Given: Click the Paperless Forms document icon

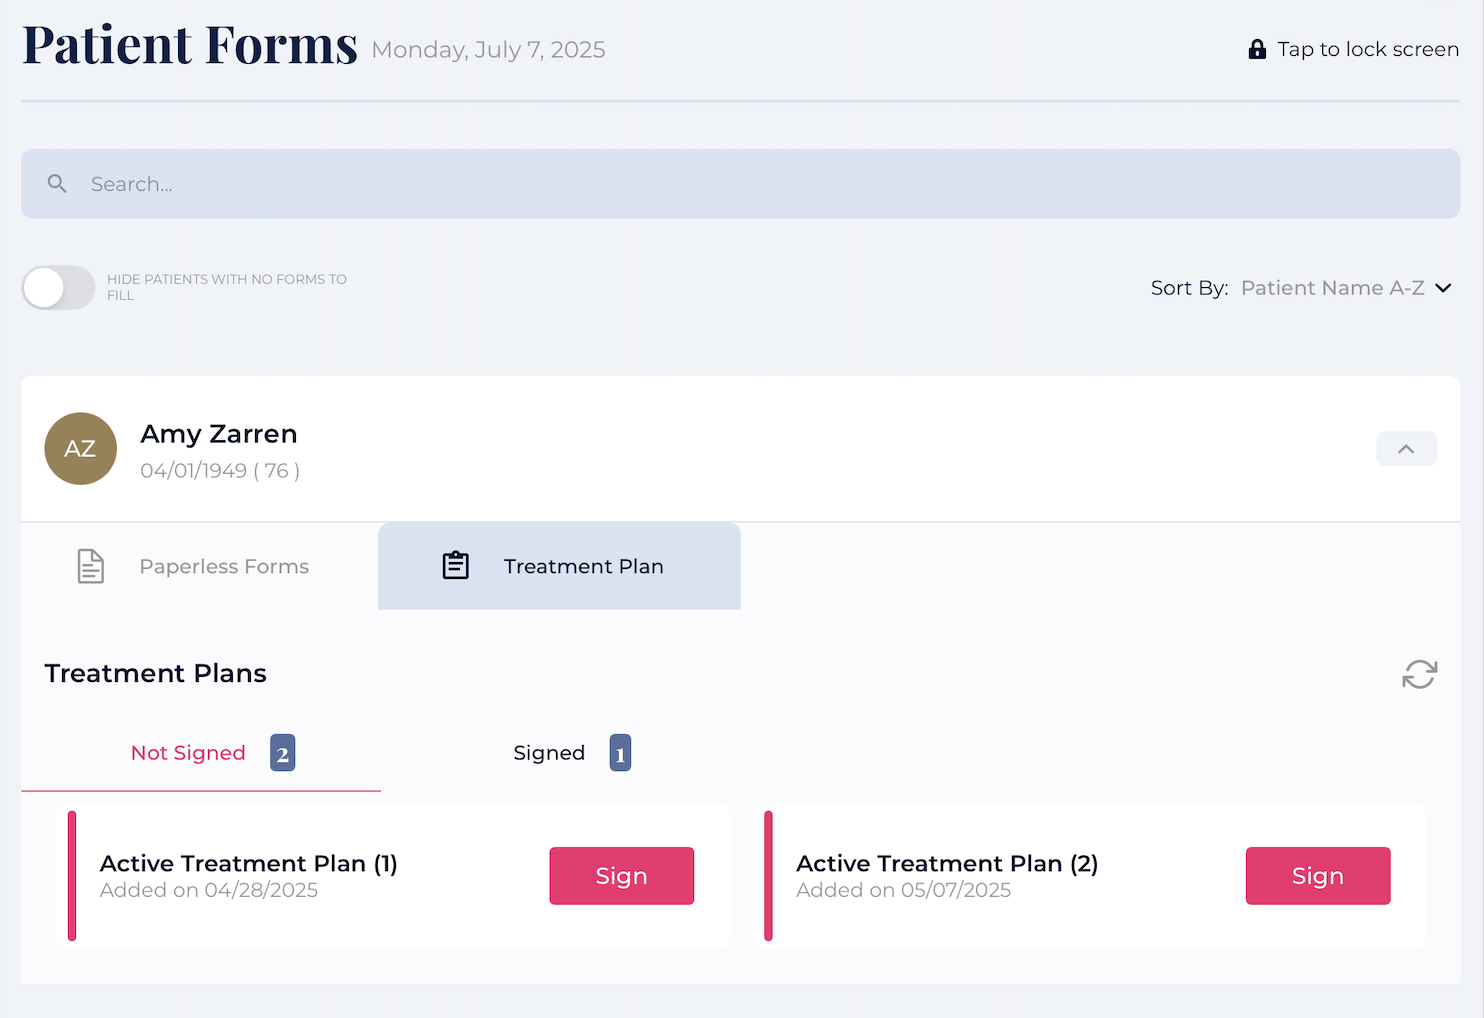Looking at the screenshot, I should tap(91, 566).
